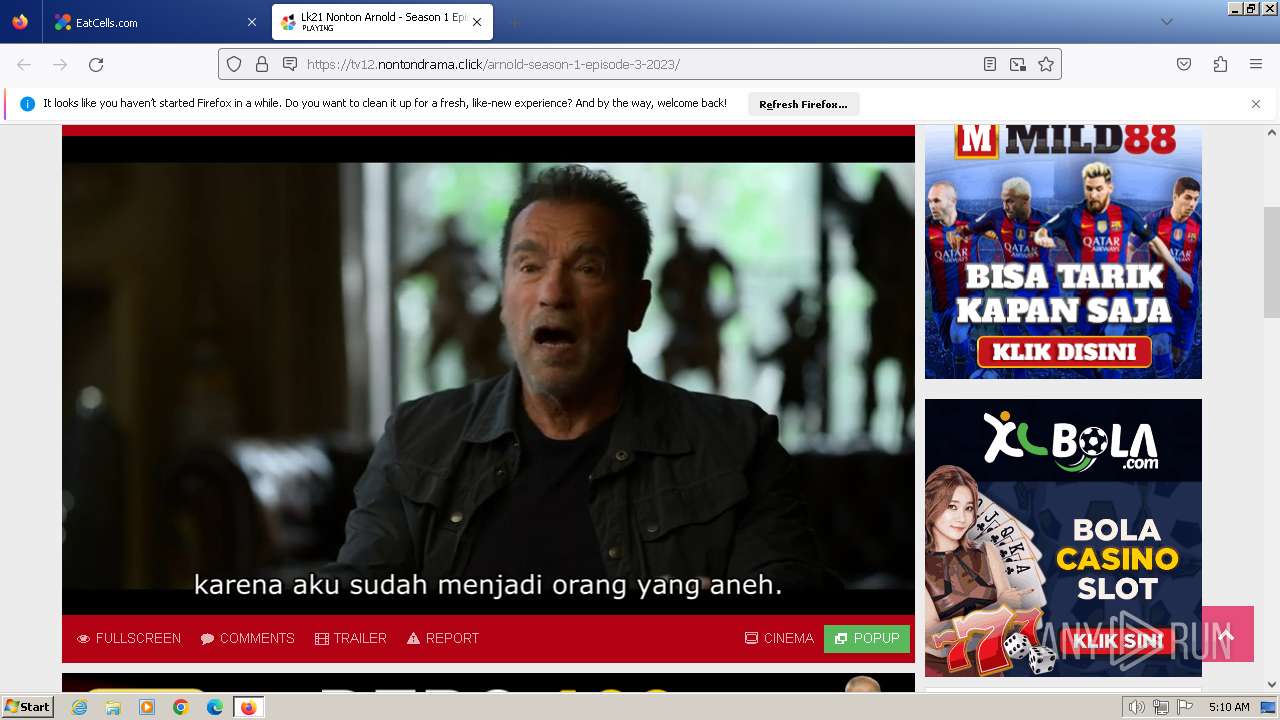This screenshot has height=720, width=1280.
Task: Go forward to the next page
Action: (60, 64)
